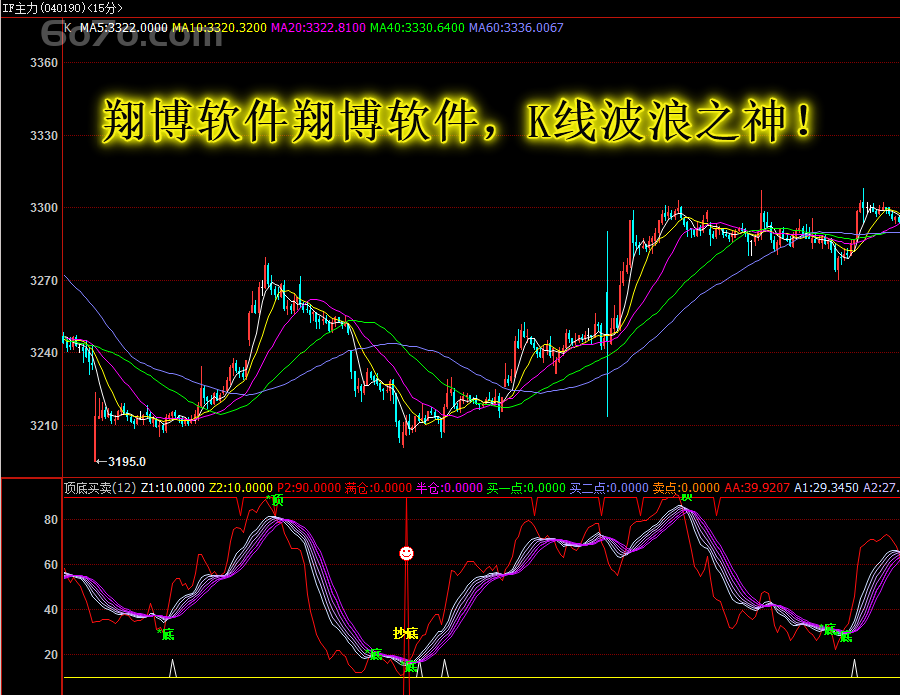The width and height of the screenshot is (900, 695).
Task: Click the magenta MA20:3322.8100 label
Action: pos(318,28)
